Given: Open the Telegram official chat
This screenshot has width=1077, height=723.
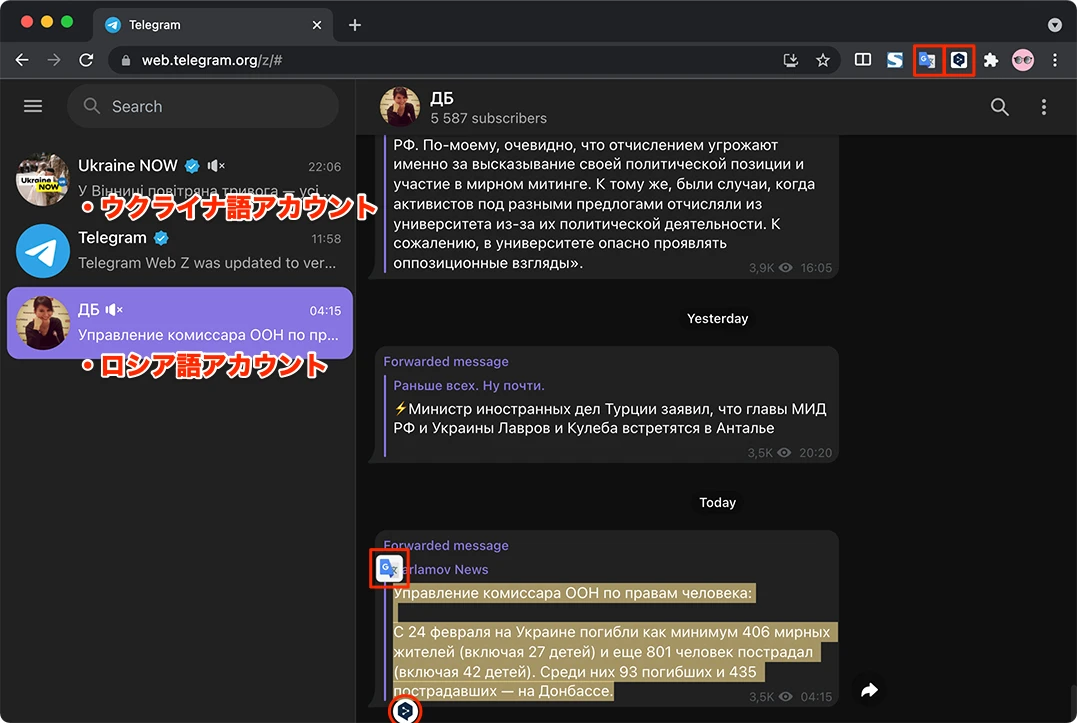Looking at the screenshot, I should pyautogui.click(x=179, y=251).
